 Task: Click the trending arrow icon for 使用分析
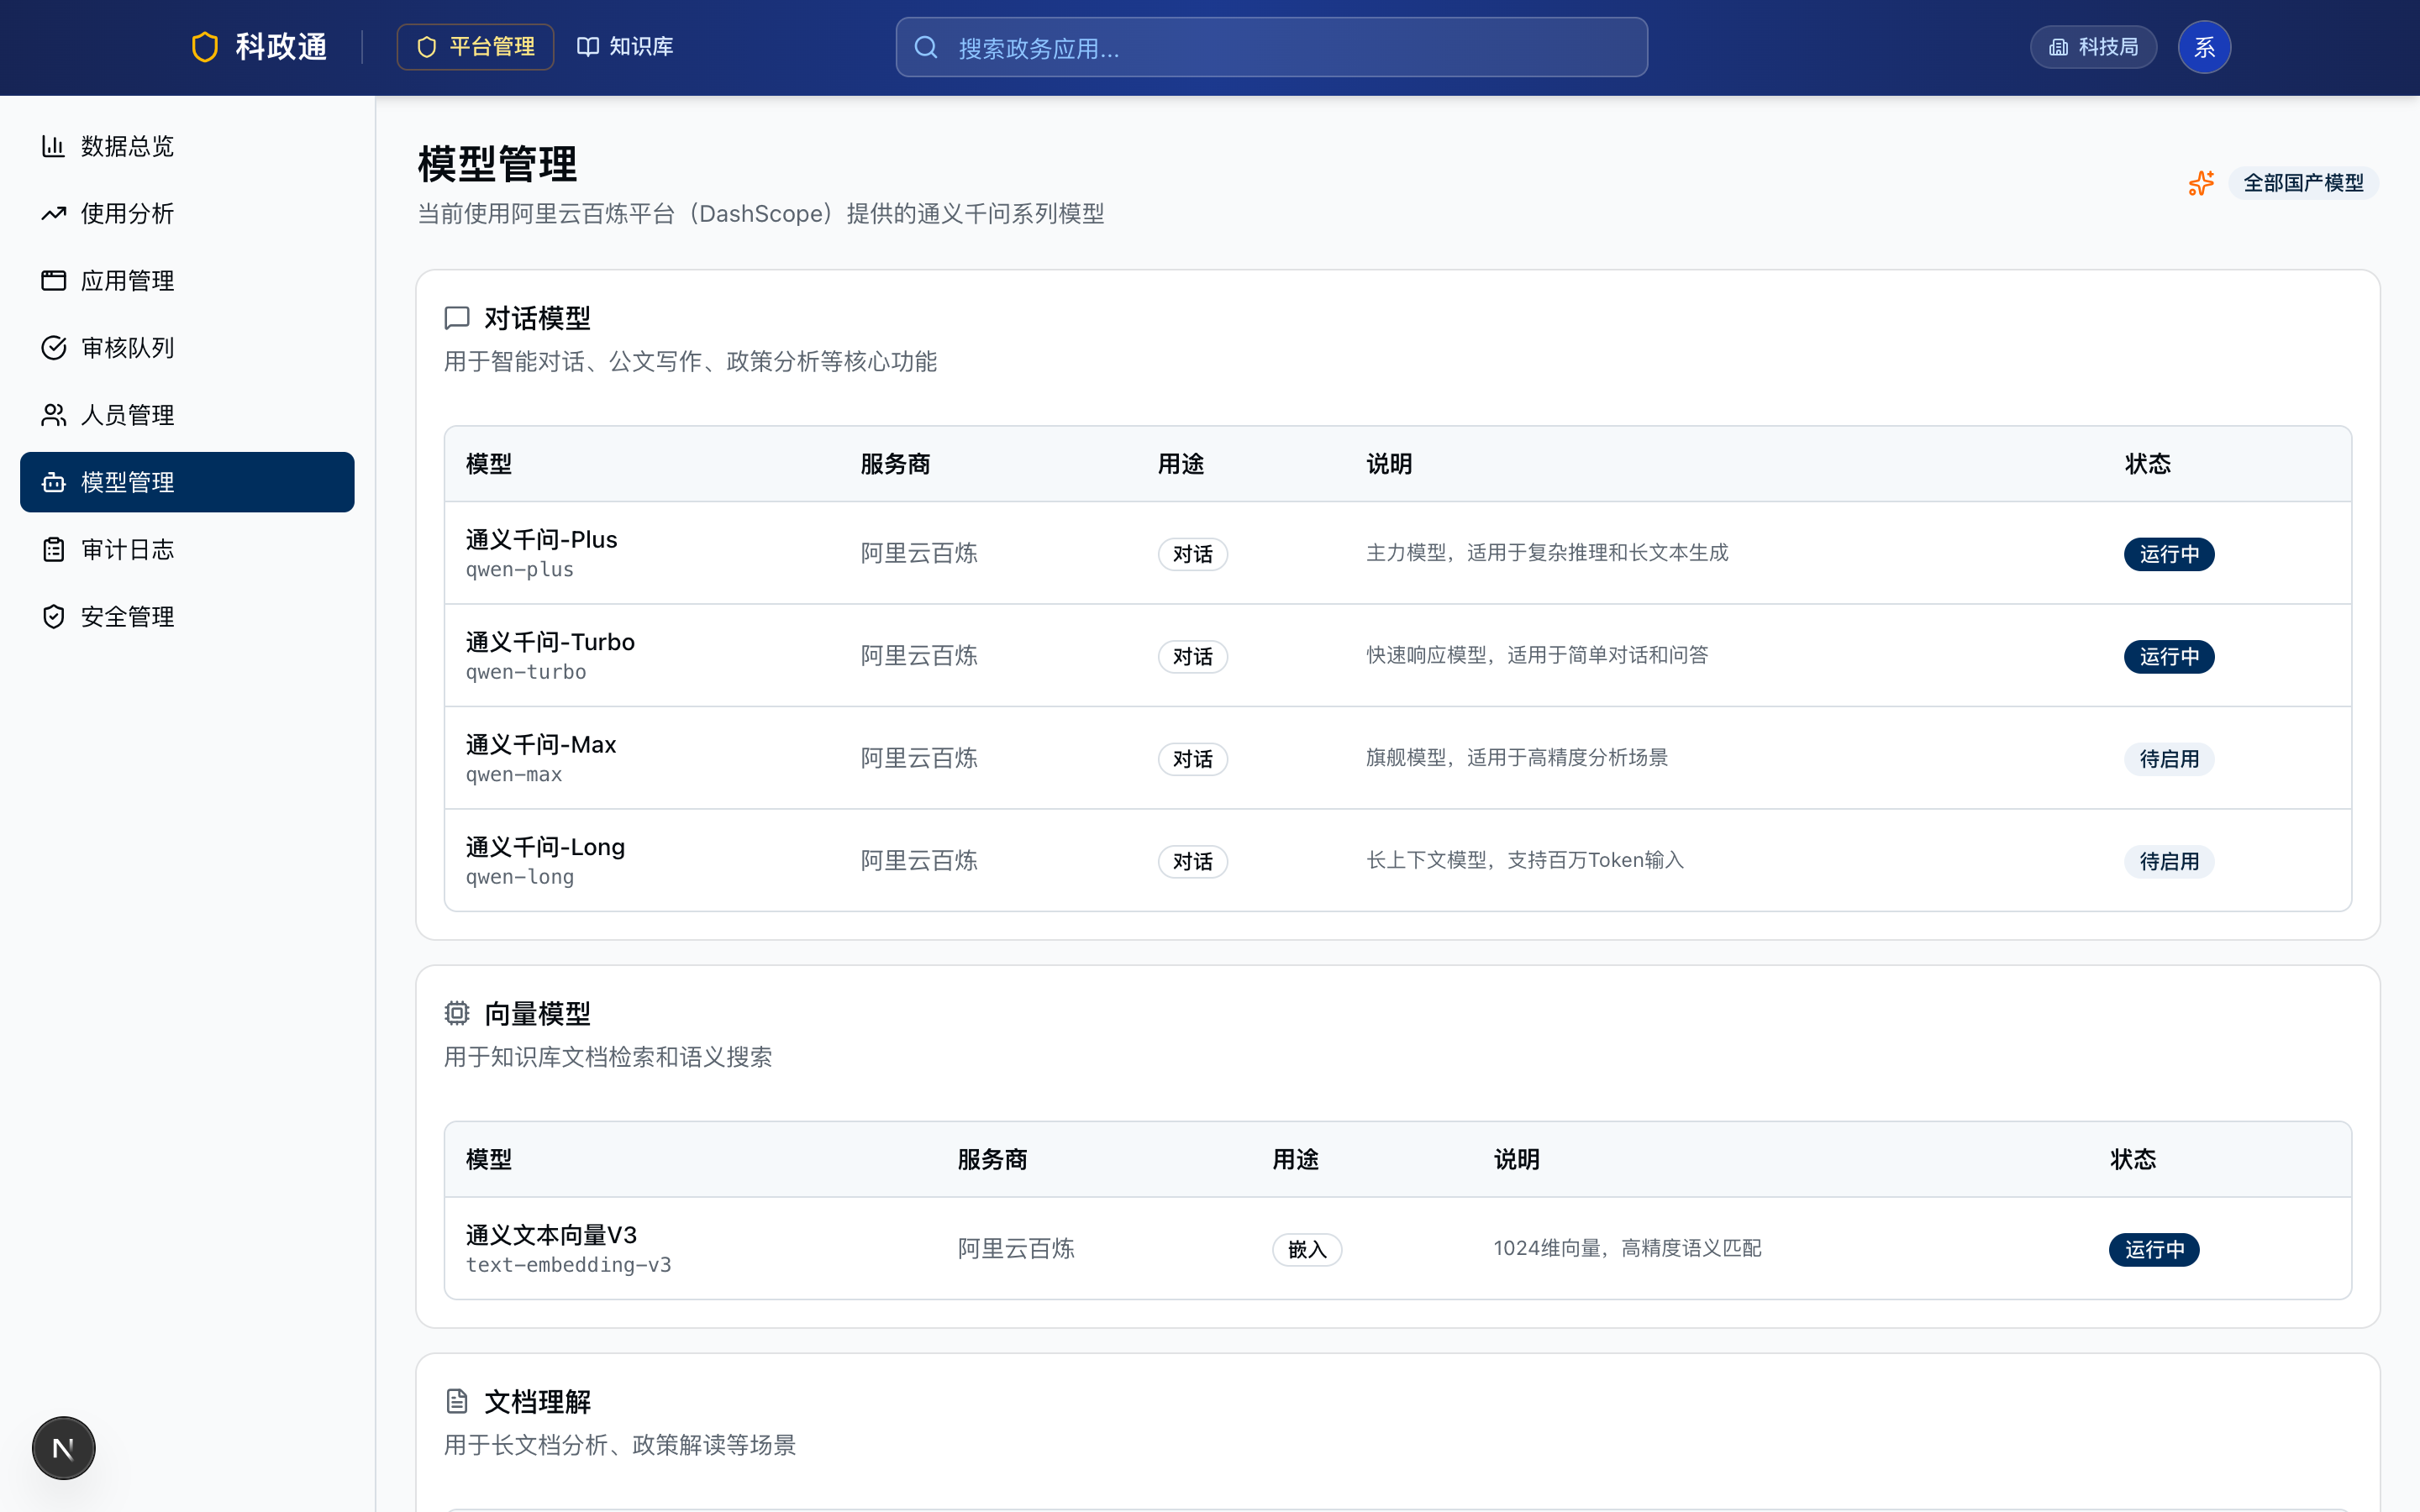pos(53,213)
